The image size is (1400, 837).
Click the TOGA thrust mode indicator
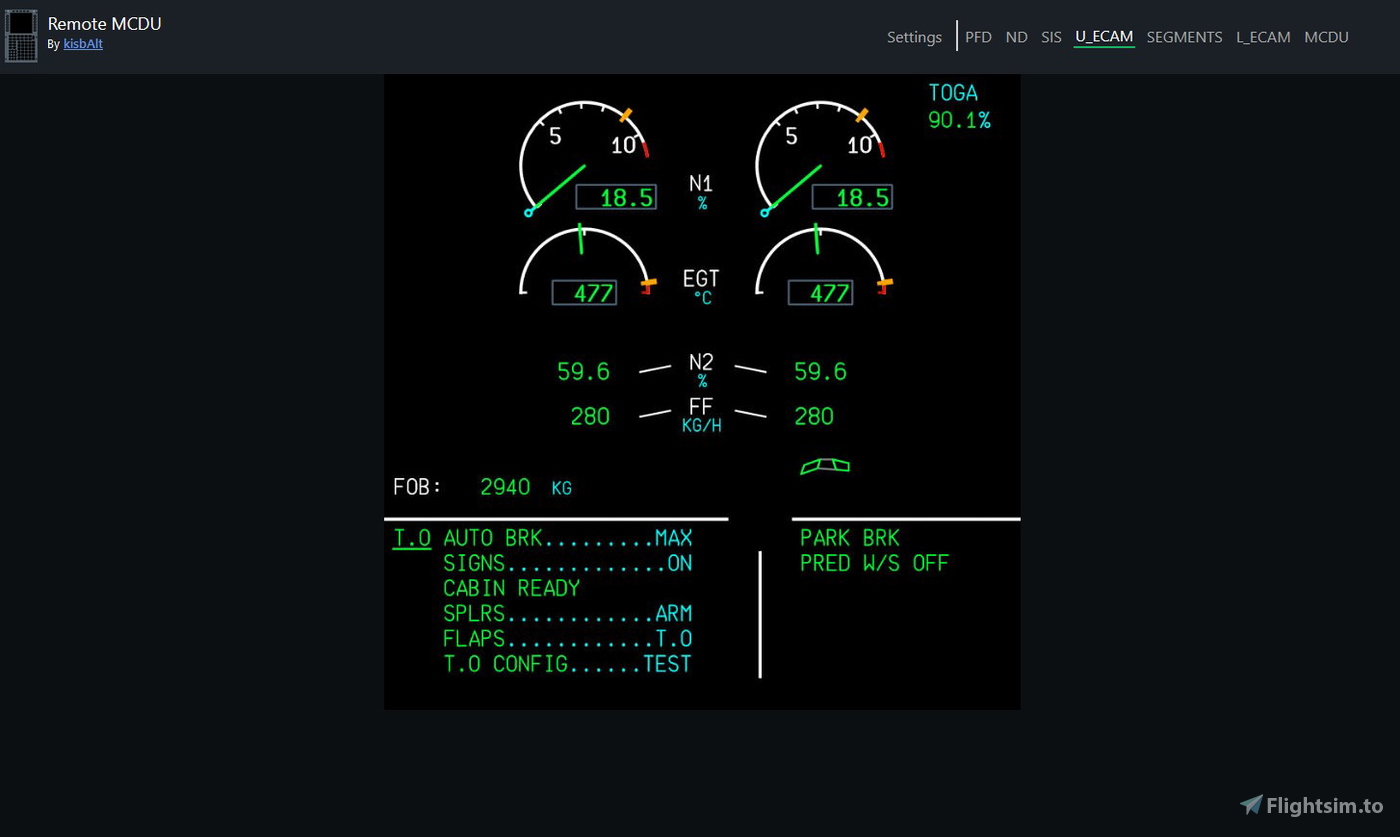pyautogui.click(x=952, y=92)
